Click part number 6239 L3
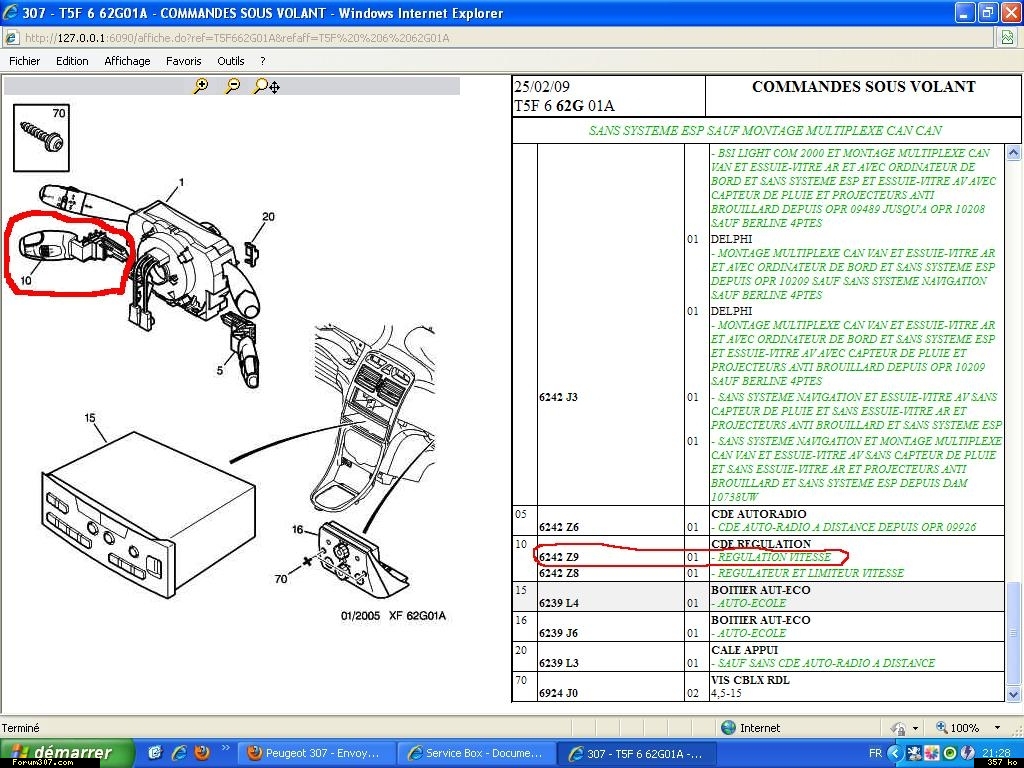1024x768 pixels. point(559,663)
